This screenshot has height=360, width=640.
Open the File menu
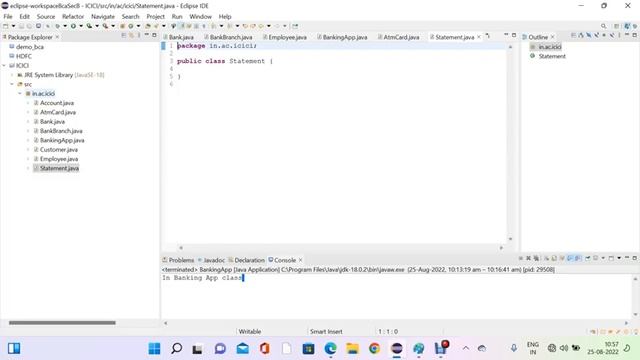pos(8,16)
